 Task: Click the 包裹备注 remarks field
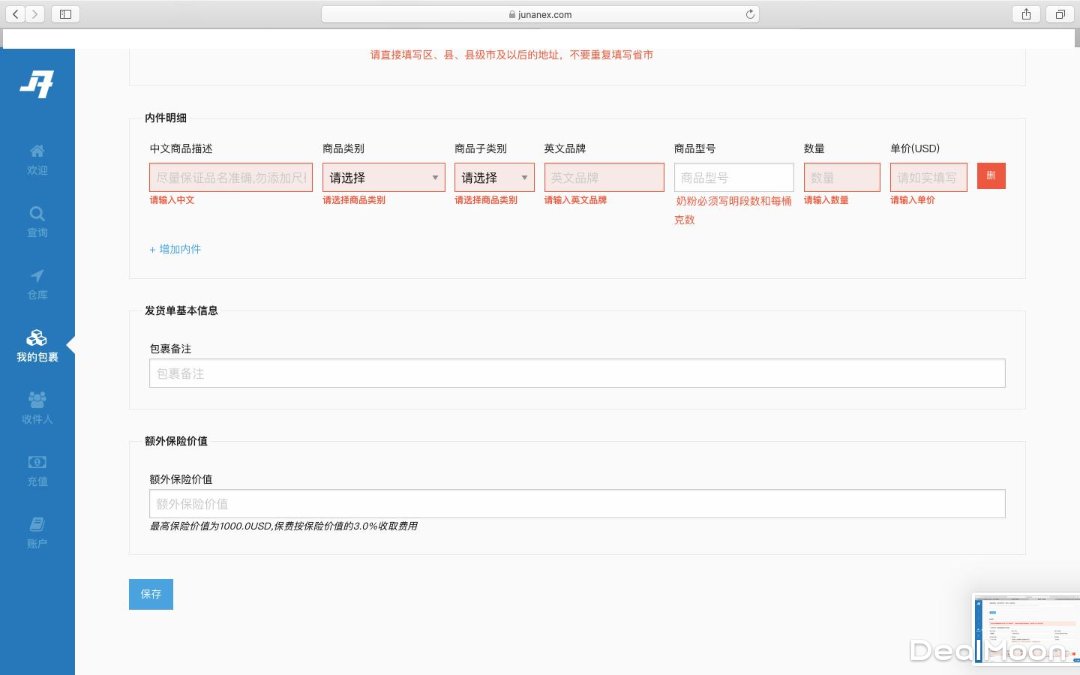577,373
